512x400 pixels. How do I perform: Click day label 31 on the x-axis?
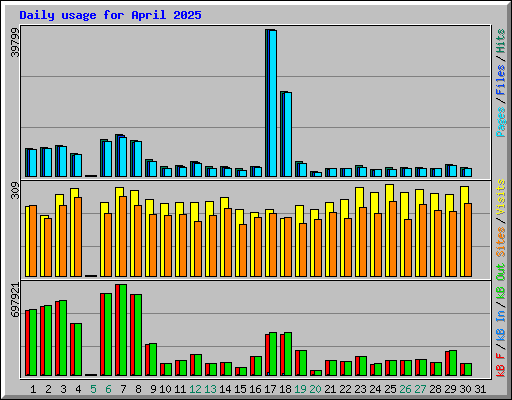480,389
